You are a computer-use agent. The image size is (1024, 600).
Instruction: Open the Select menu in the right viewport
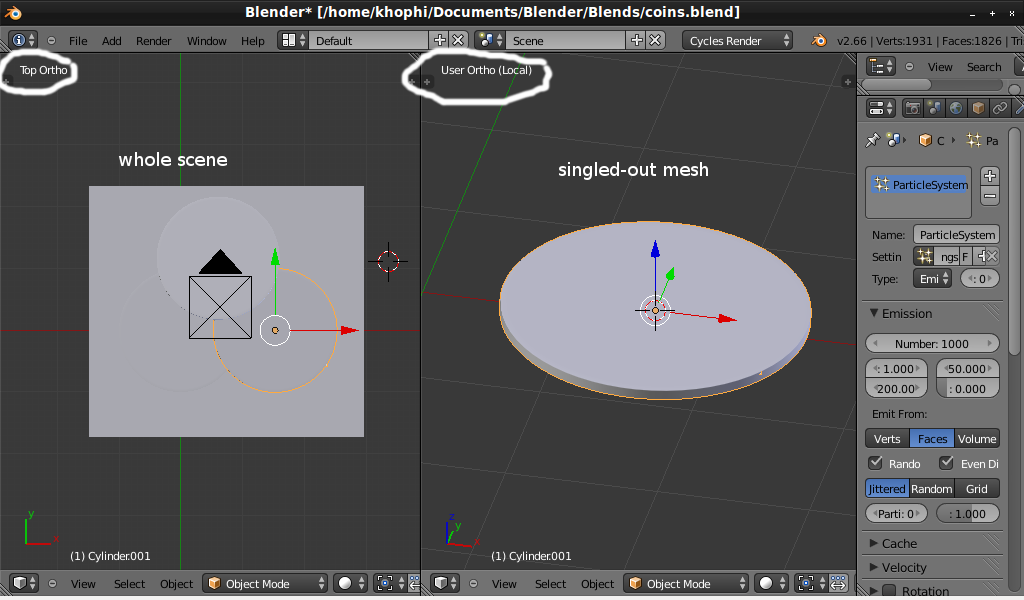(x=550, y=584)
